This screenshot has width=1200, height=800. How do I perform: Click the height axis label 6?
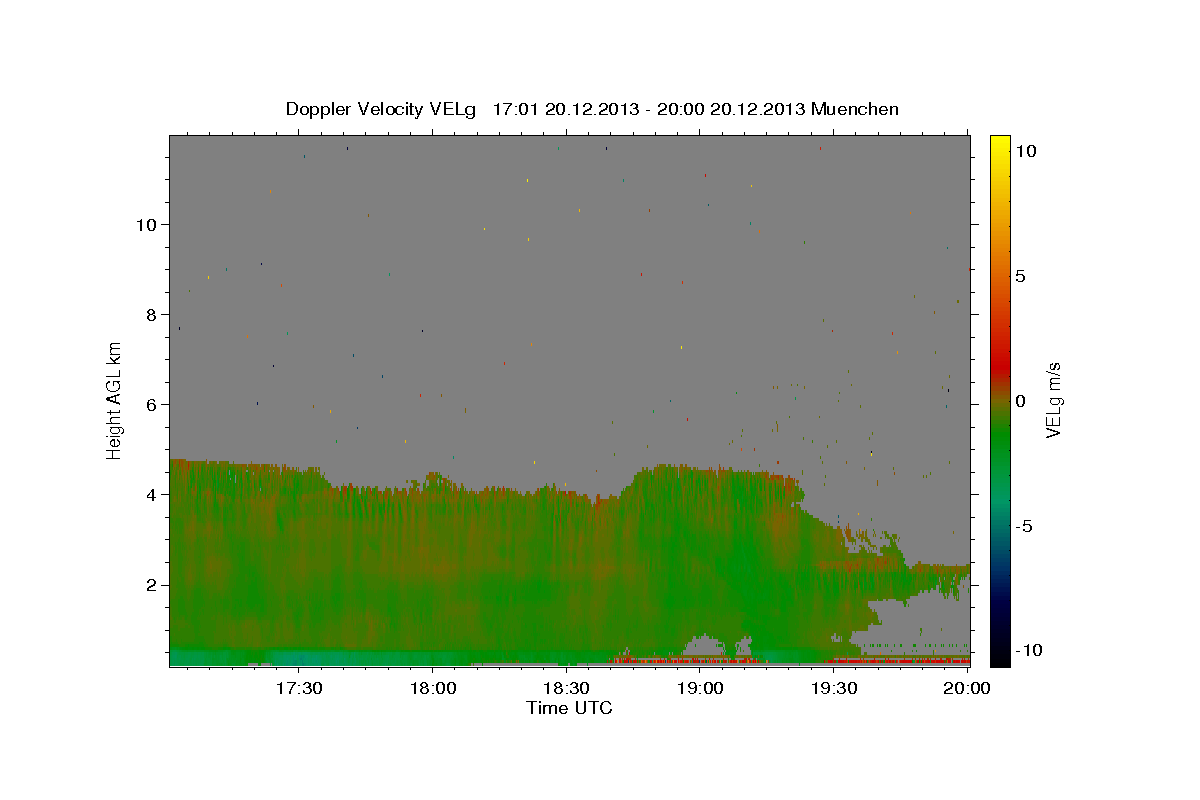pos(153,404)
